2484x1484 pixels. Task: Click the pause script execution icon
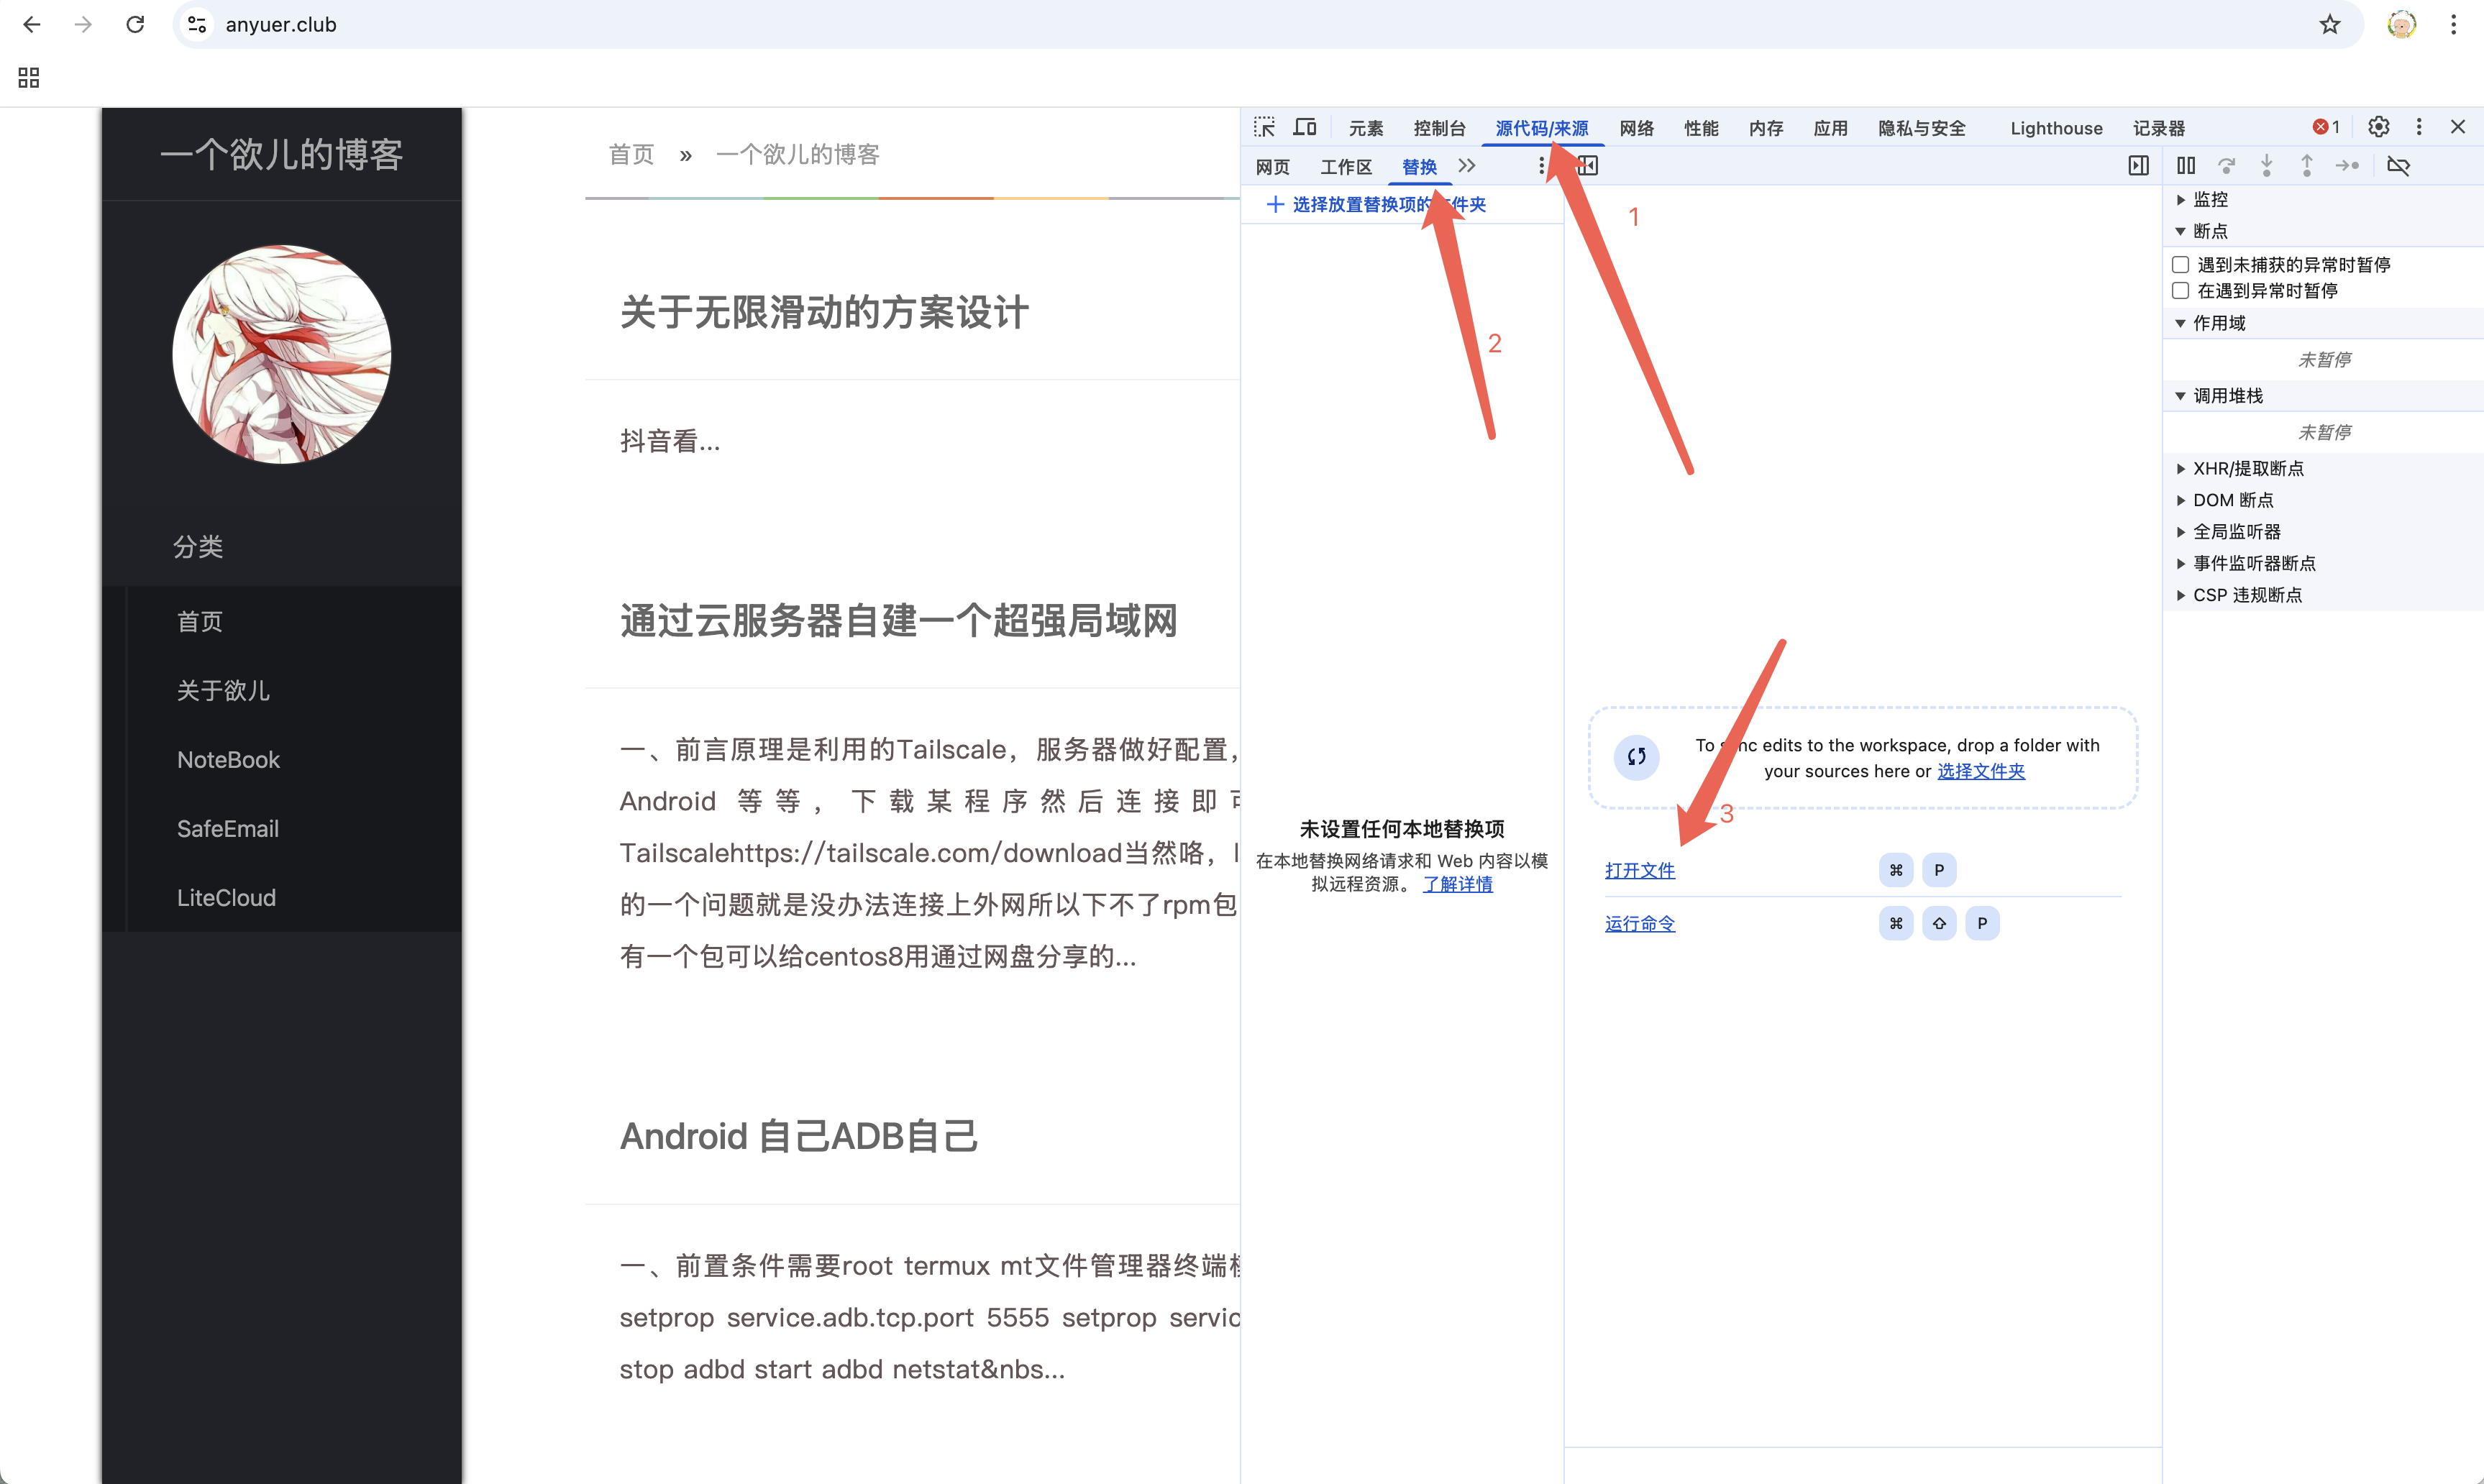pos(2186,166)
